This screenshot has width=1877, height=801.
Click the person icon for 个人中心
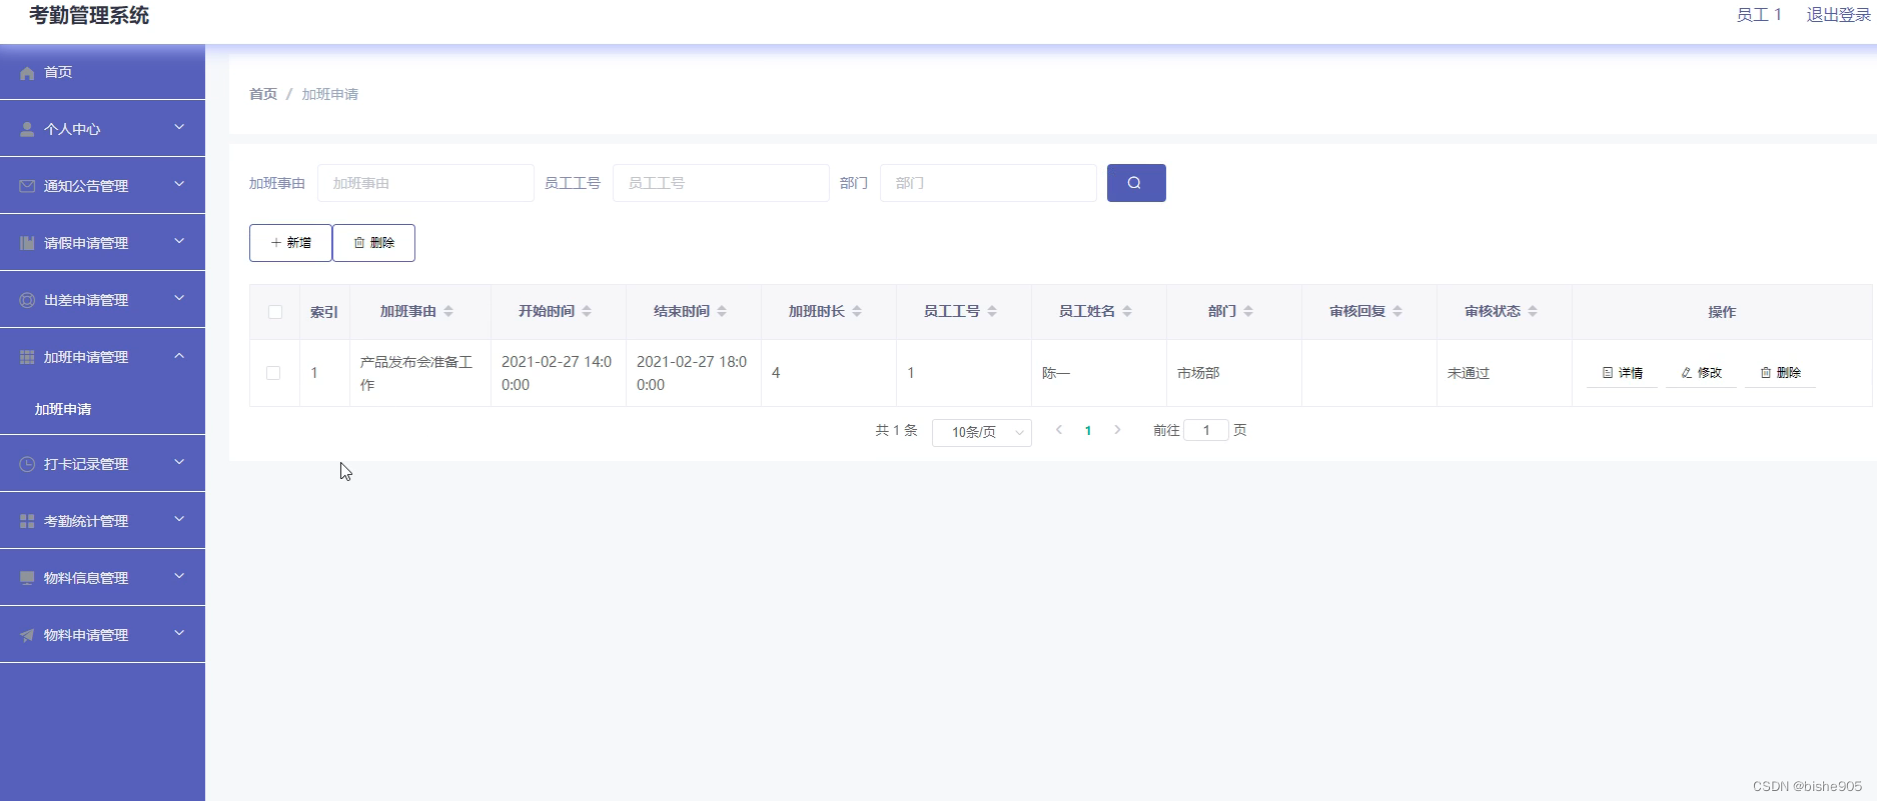pyautogui.click(x=27, y=130)
